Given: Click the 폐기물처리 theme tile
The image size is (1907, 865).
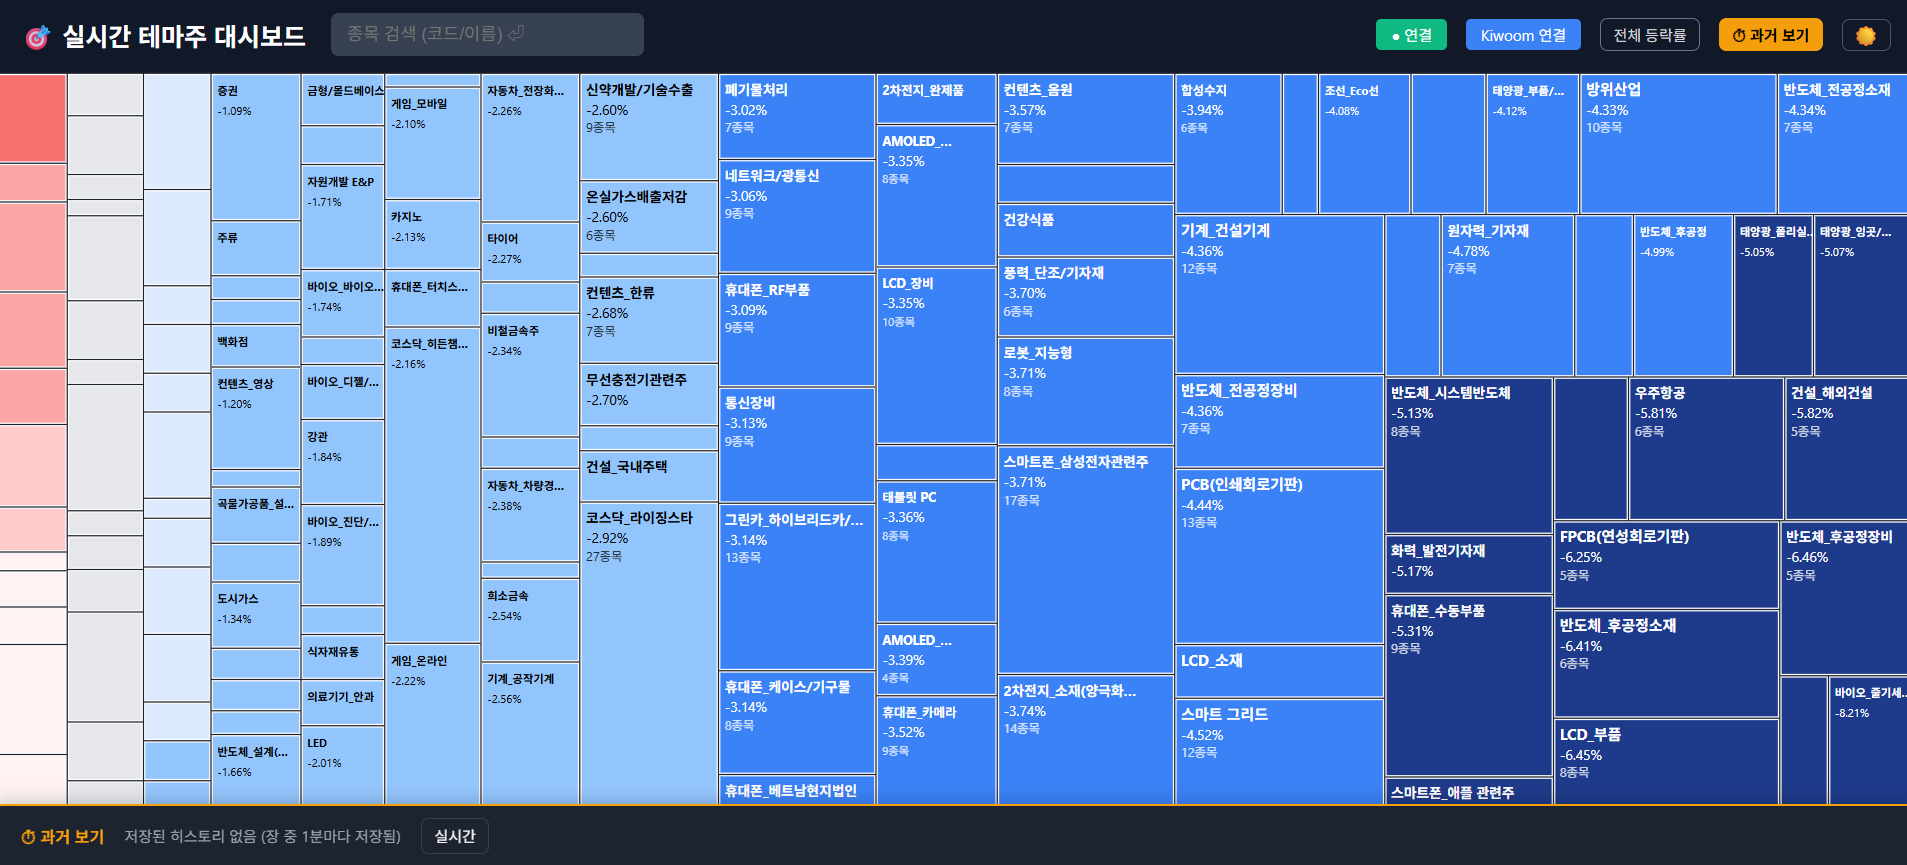Looking at the screenshot, I should pos(797,116).
